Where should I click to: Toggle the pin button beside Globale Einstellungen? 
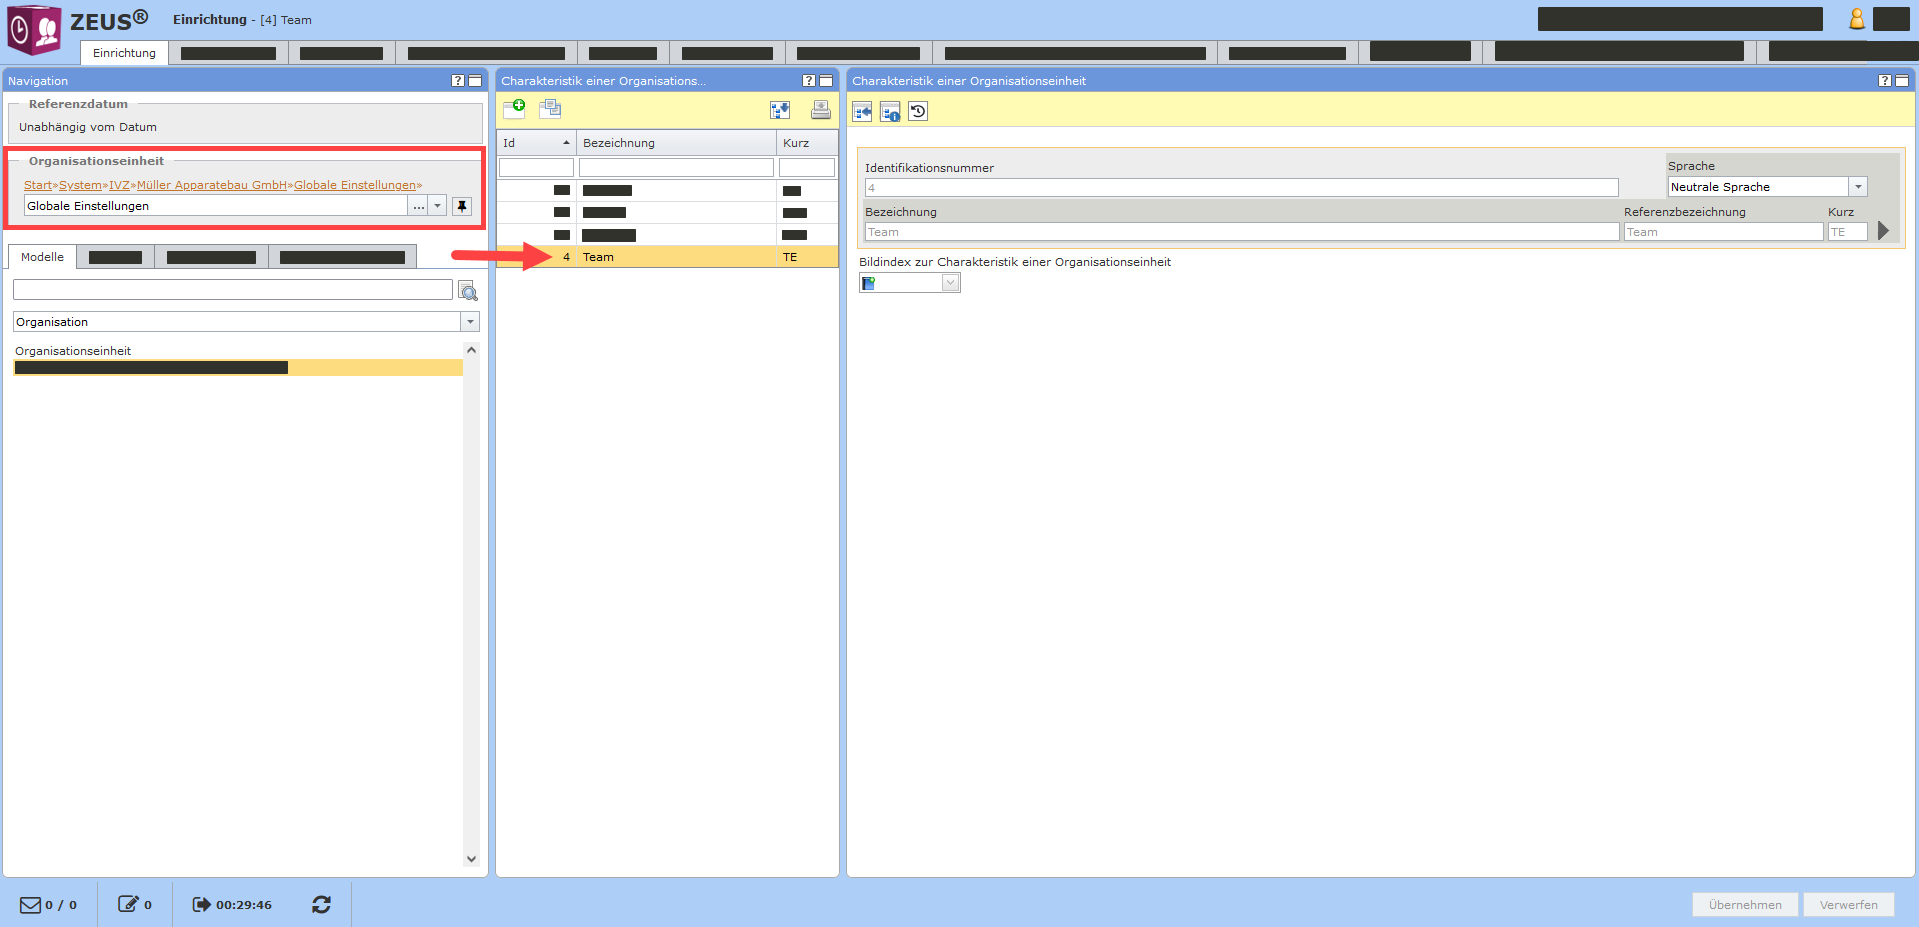pos(461,206)
